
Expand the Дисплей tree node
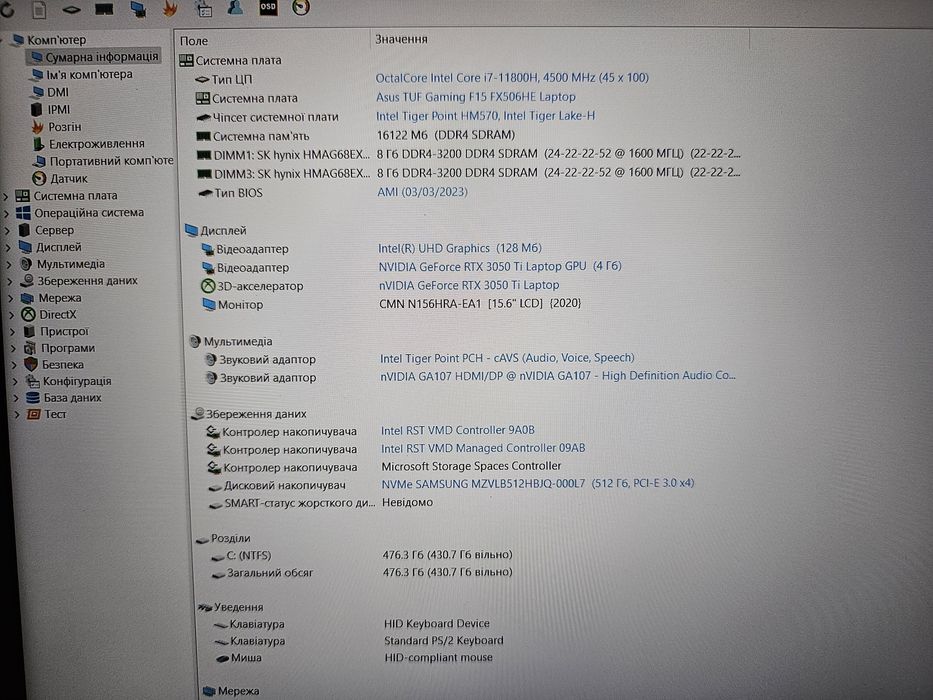coord(8,248)
